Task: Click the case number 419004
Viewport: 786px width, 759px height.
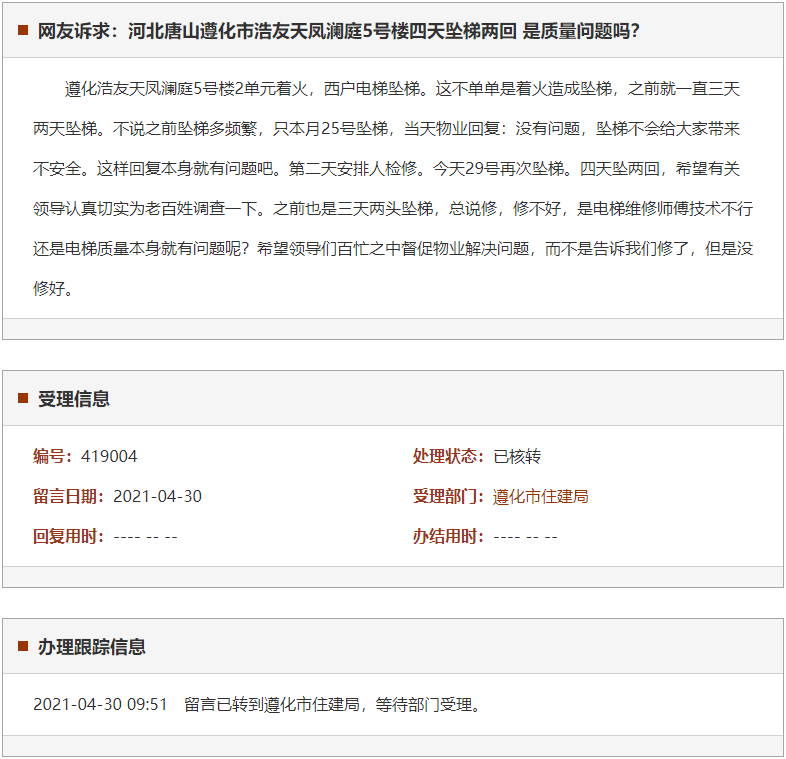Action: click(x=109, y=456)
